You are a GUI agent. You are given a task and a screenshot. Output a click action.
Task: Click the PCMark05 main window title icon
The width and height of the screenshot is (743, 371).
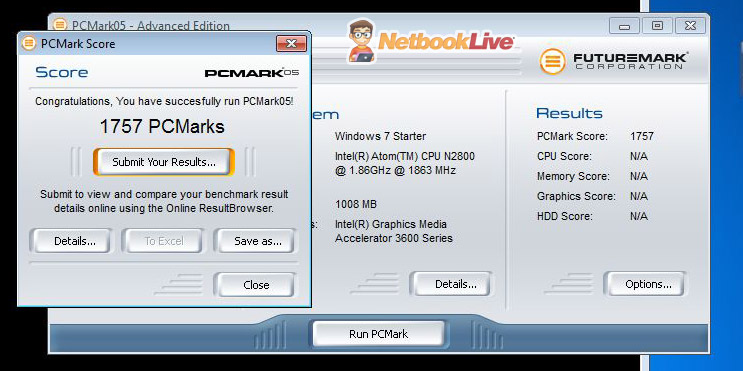coord(60,24)
